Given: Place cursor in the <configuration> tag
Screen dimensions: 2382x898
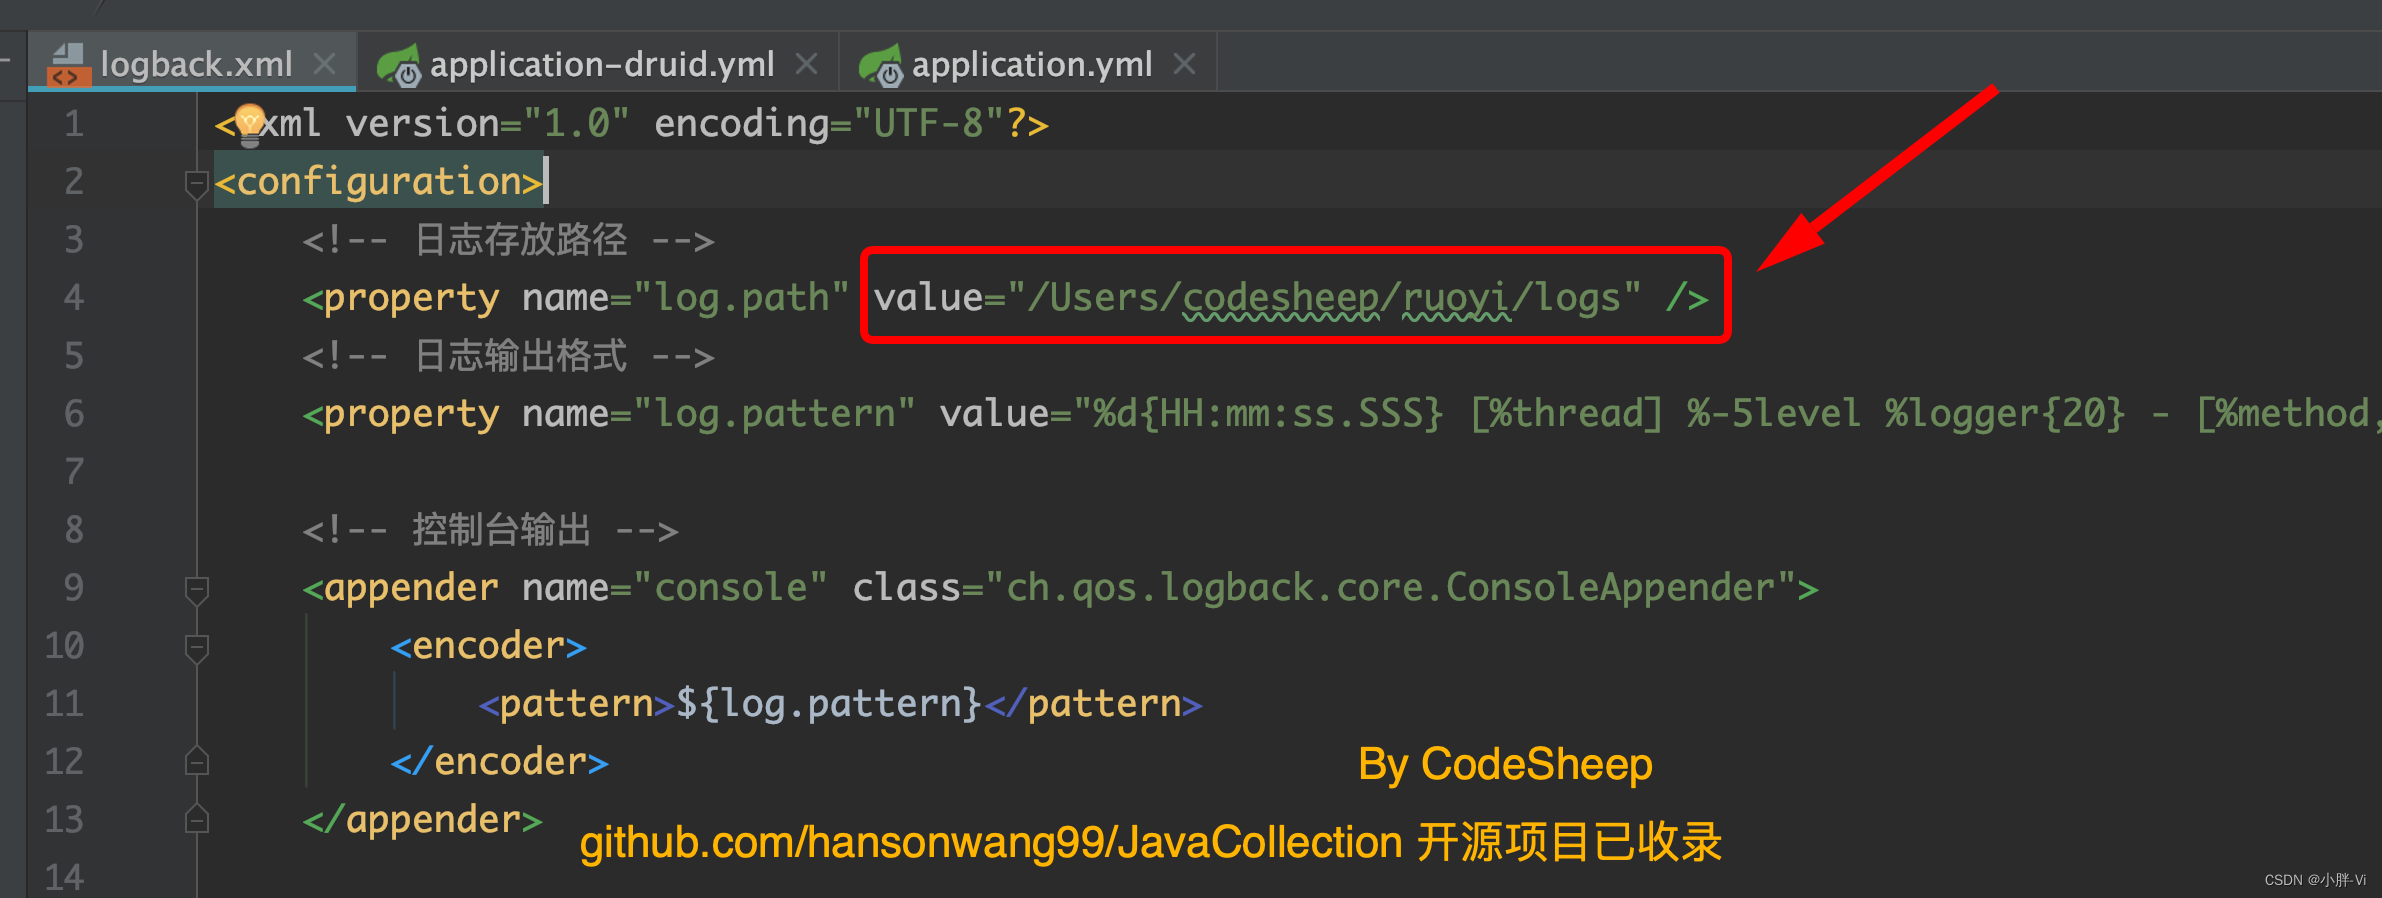Looking at the screenshot, I should click(378, 182).
